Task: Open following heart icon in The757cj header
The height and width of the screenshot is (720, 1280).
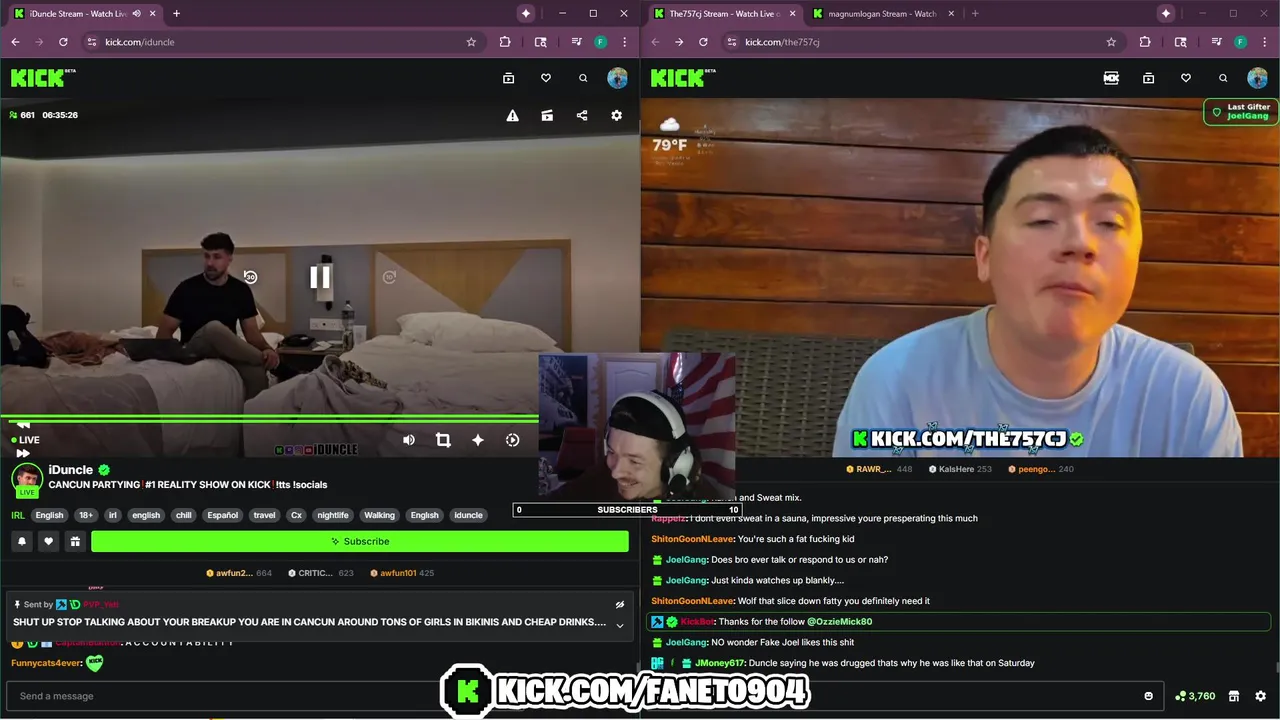Action: [x=1186, y=78]
